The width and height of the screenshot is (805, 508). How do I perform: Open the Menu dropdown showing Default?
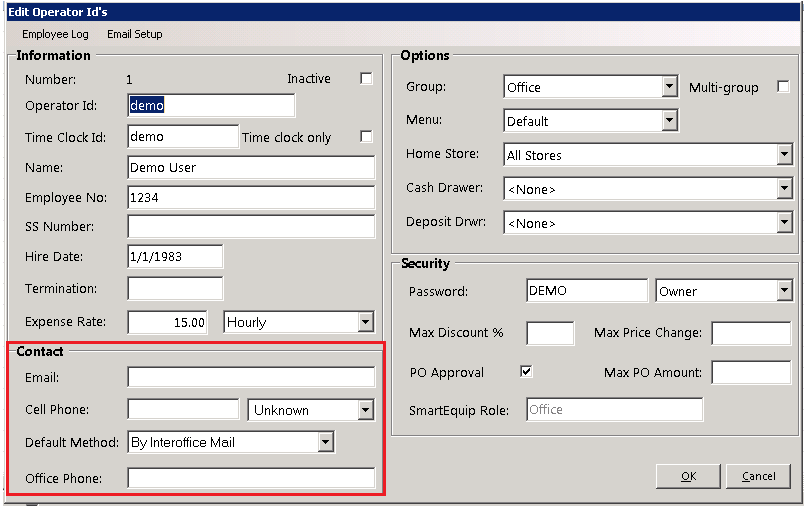pyautogui.click(x=669, y=121)
